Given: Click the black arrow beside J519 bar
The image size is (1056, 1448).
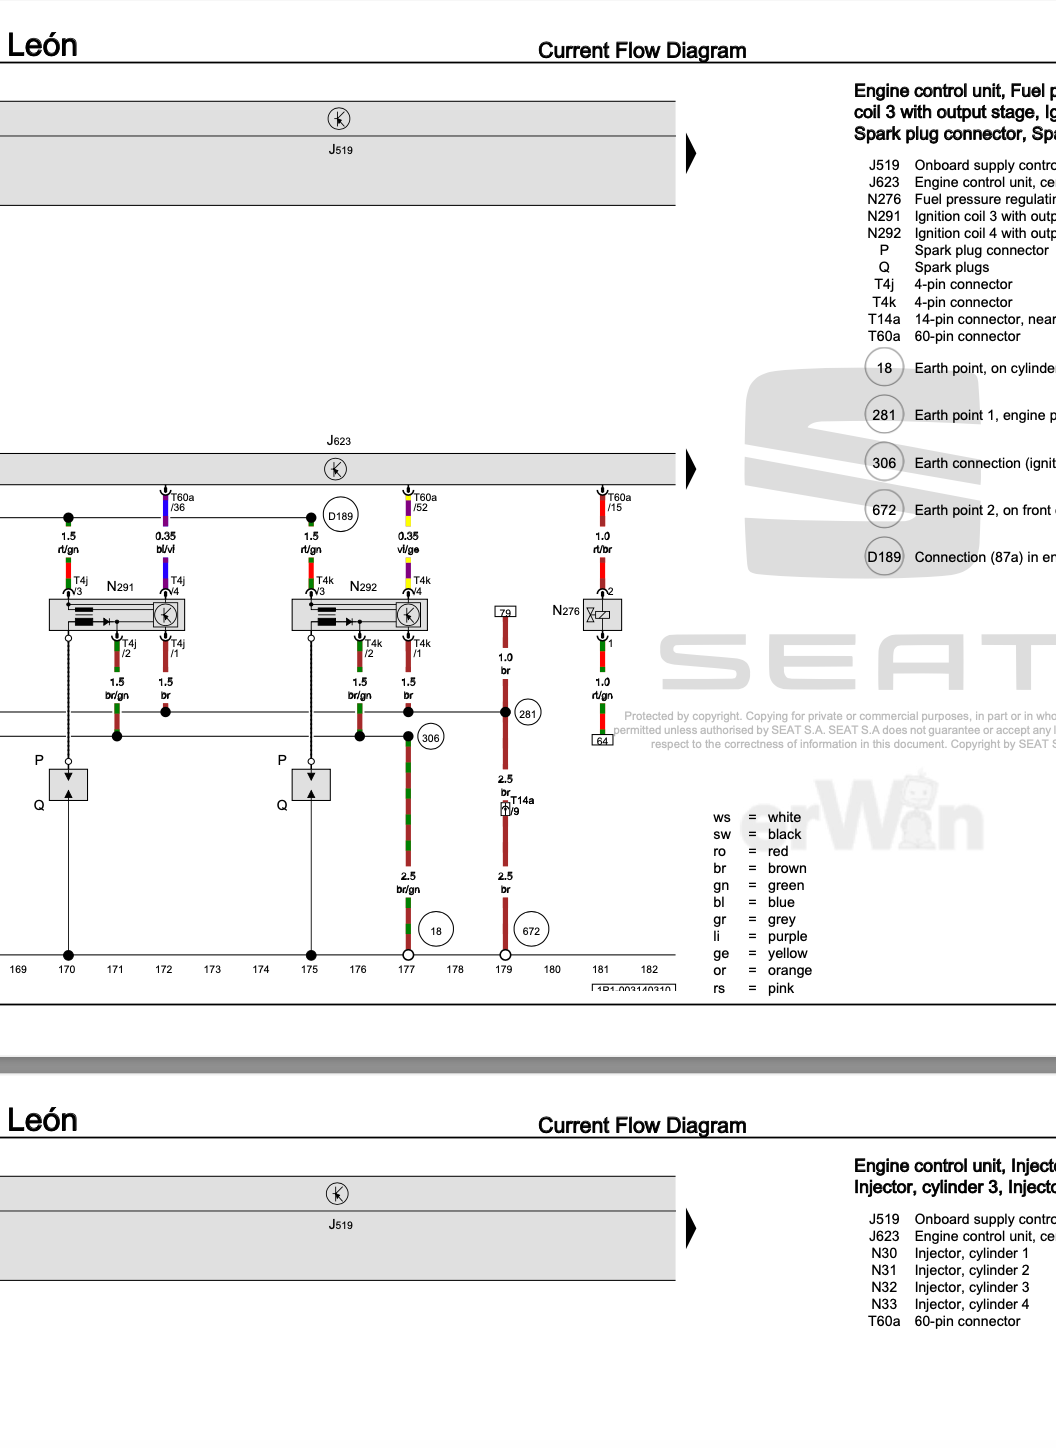Looking at the screenshot, I should (x=691, y=154).
